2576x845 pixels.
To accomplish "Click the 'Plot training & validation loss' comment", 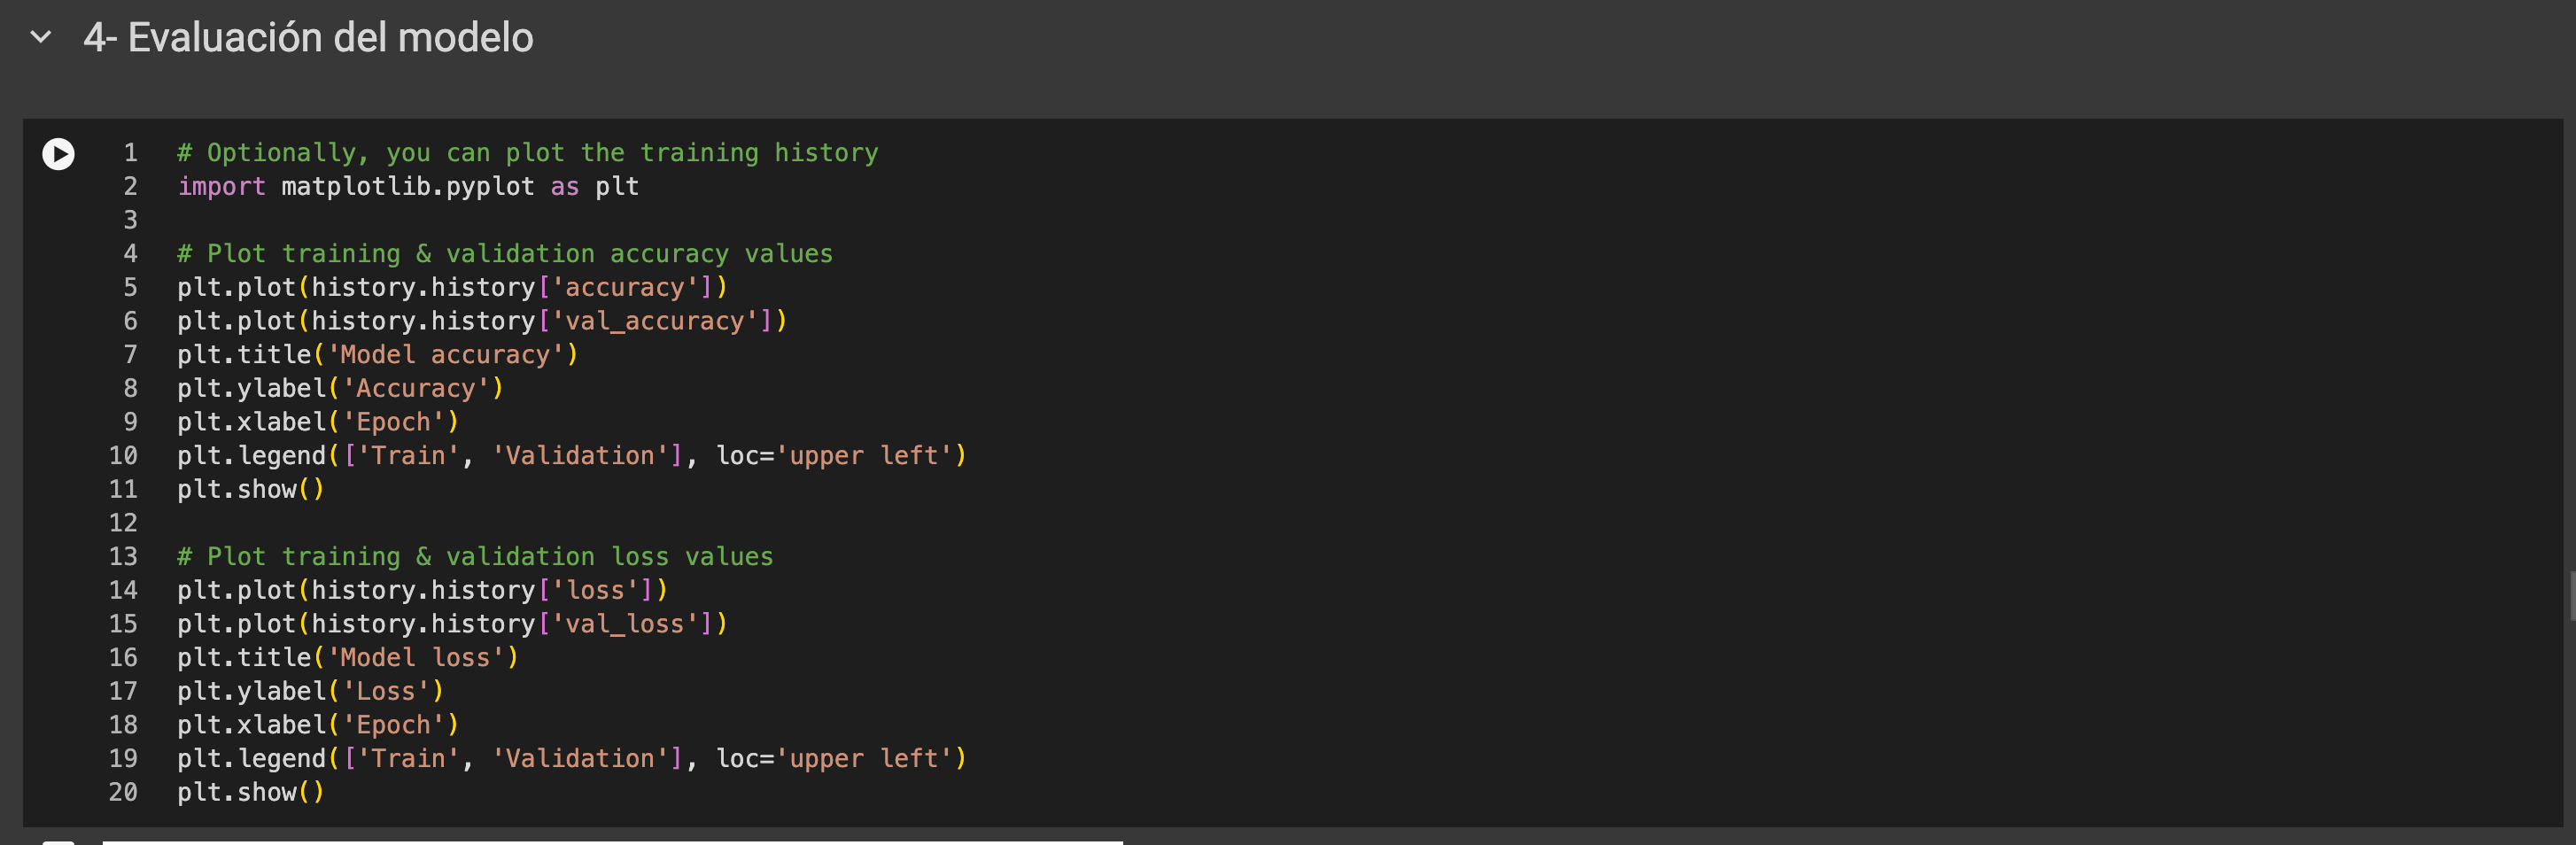I will coord(475,557).
